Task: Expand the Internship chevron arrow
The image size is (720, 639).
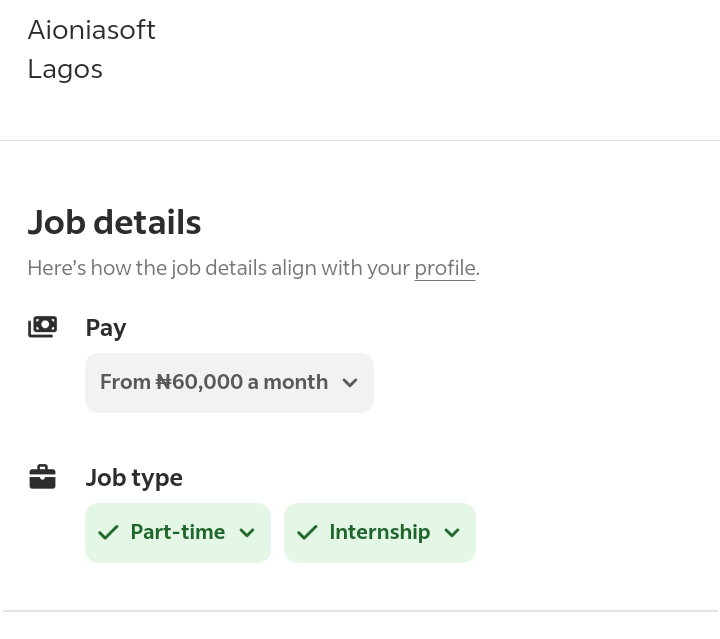Action: coord(452,532)
